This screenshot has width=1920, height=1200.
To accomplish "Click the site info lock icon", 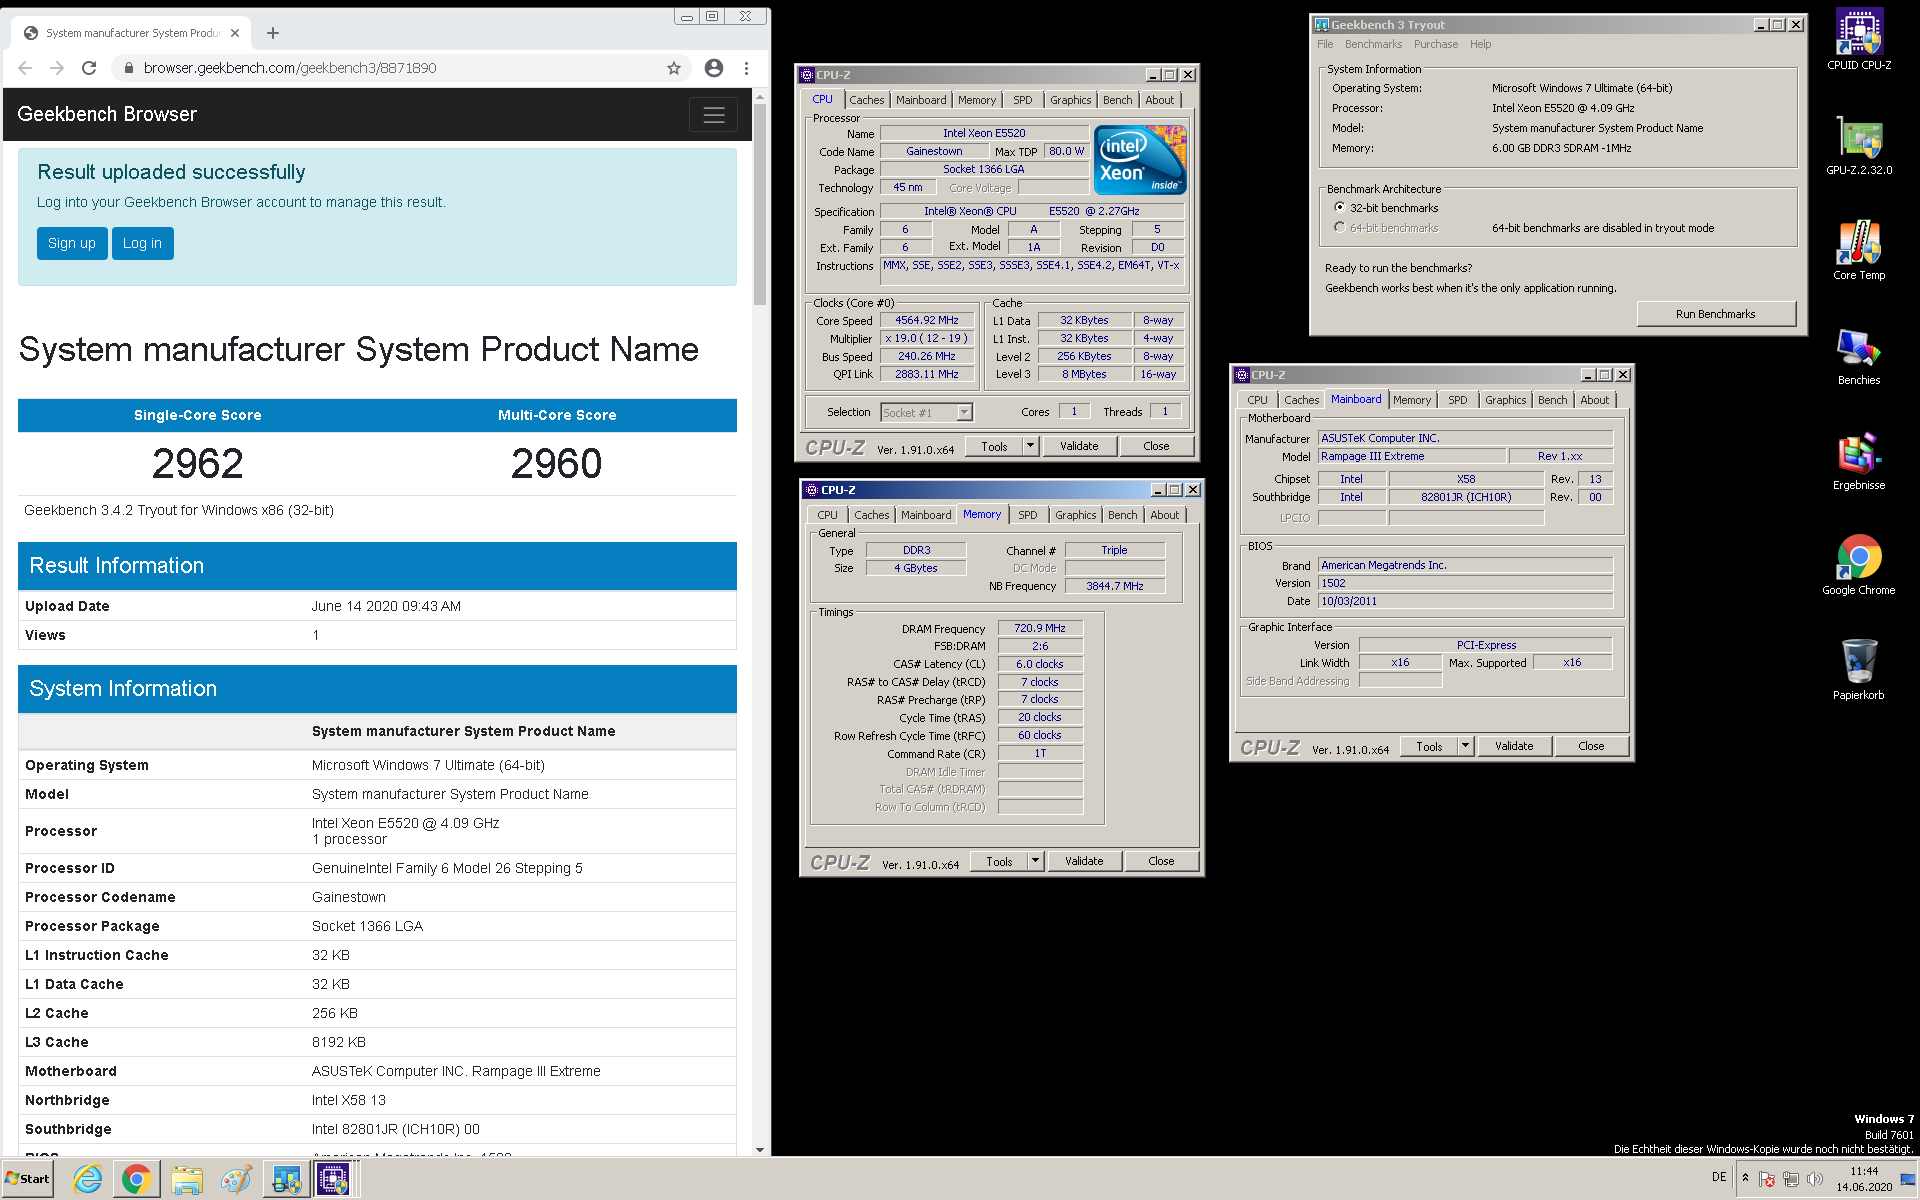I will 128,68.
